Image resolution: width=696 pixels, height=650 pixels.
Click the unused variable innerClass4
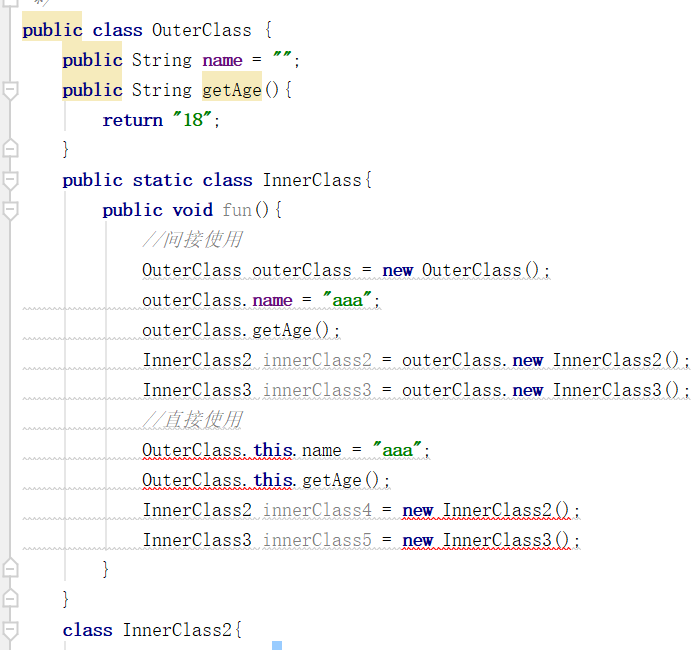[x=317, y=510]
